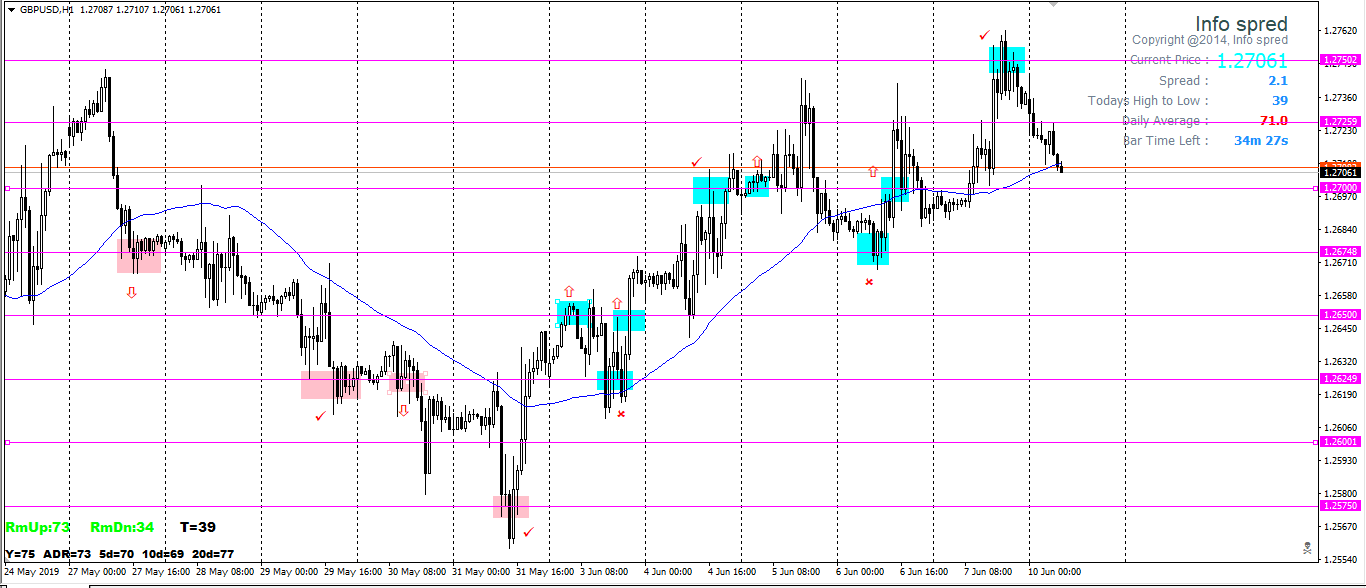The image size is (1366, 588).
Task: Click the Copyright @2014, Info spred text
Action: click(x=1210, y=40)
